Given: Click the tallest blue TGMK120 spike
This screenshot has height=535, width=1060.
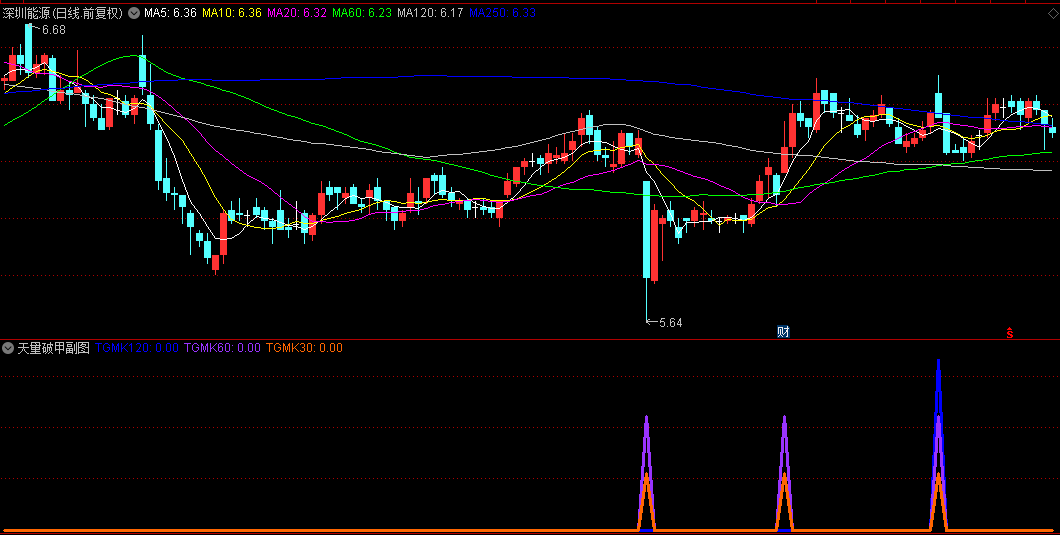Looking at the screenshot, I should point(938,443).
